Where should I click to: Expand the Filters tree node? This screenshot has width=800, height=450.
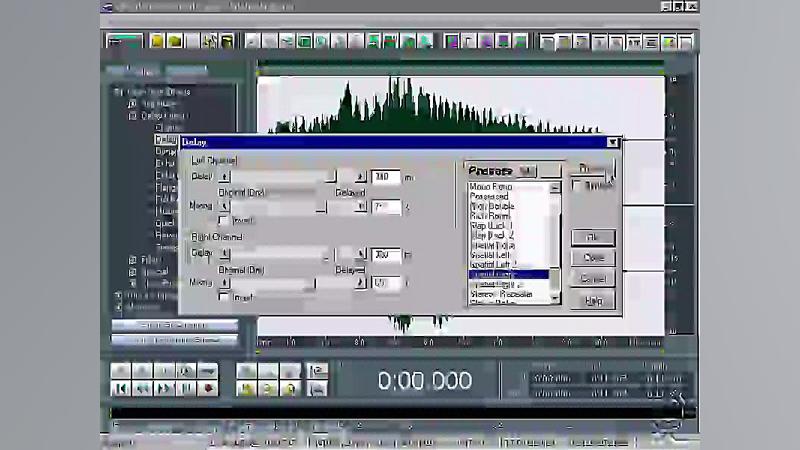(133, 260)
